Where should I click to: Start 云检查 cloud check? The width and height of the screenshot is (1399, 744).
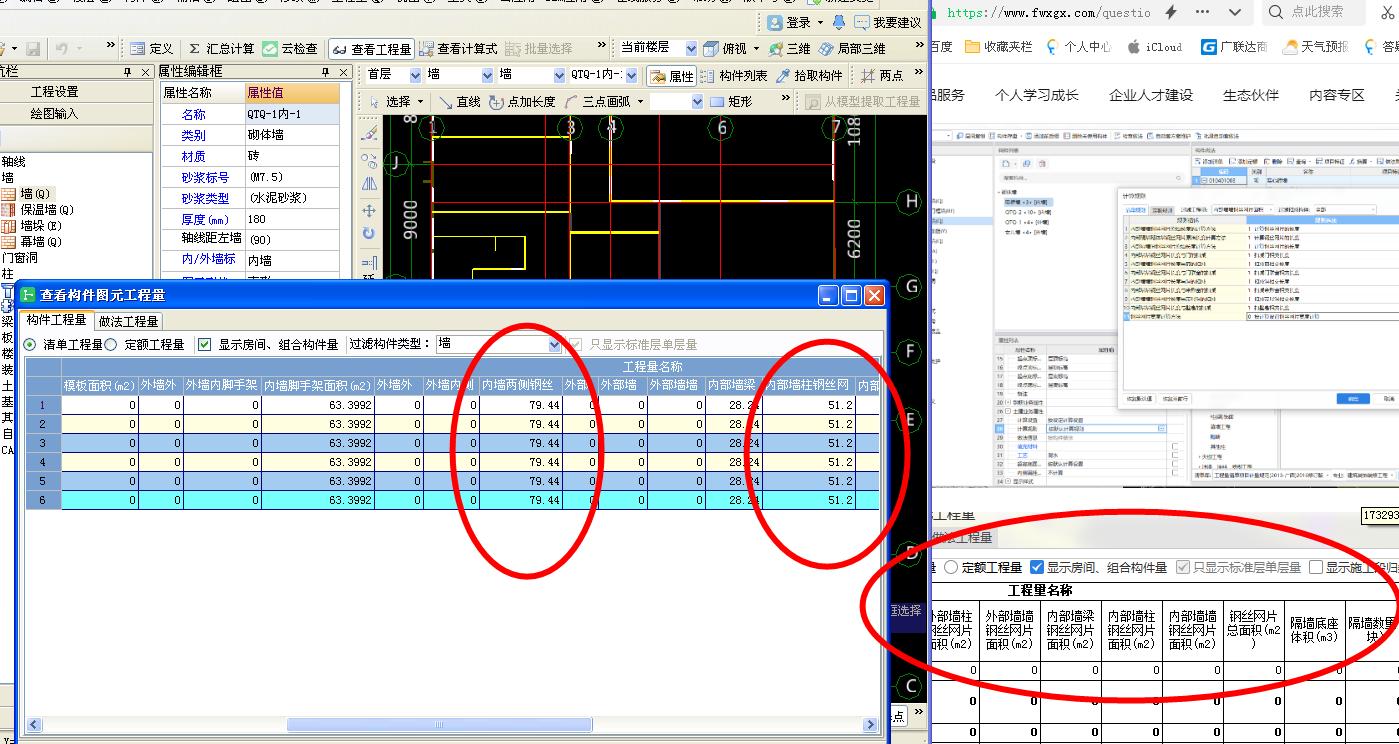tap(291, 48)
